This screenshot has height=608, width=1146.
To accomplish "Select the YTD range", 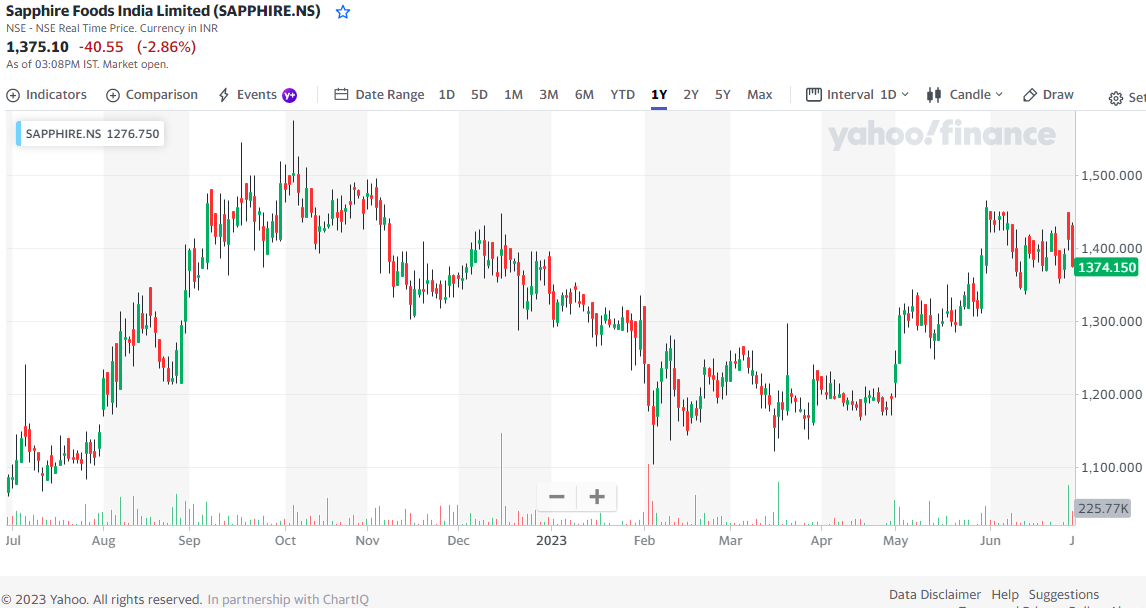I will [623, 95].
